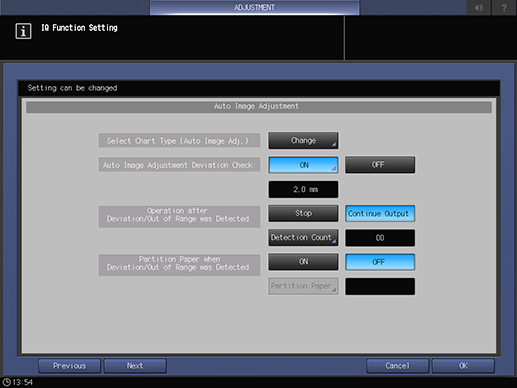Set Partition Paper to OFF

(380, 262)
